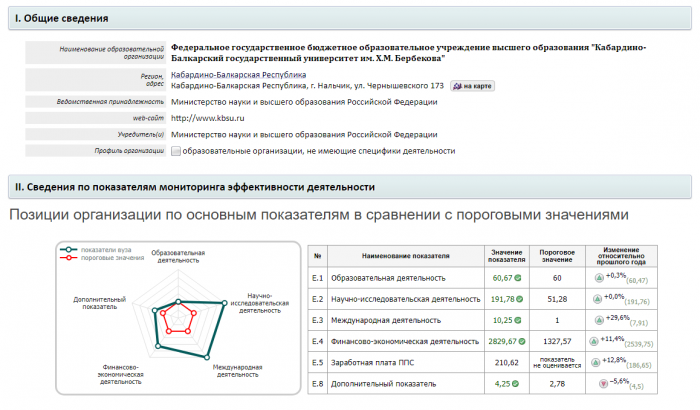
Task: Click green checkmark icon beside 191,78
Action: 519,298
